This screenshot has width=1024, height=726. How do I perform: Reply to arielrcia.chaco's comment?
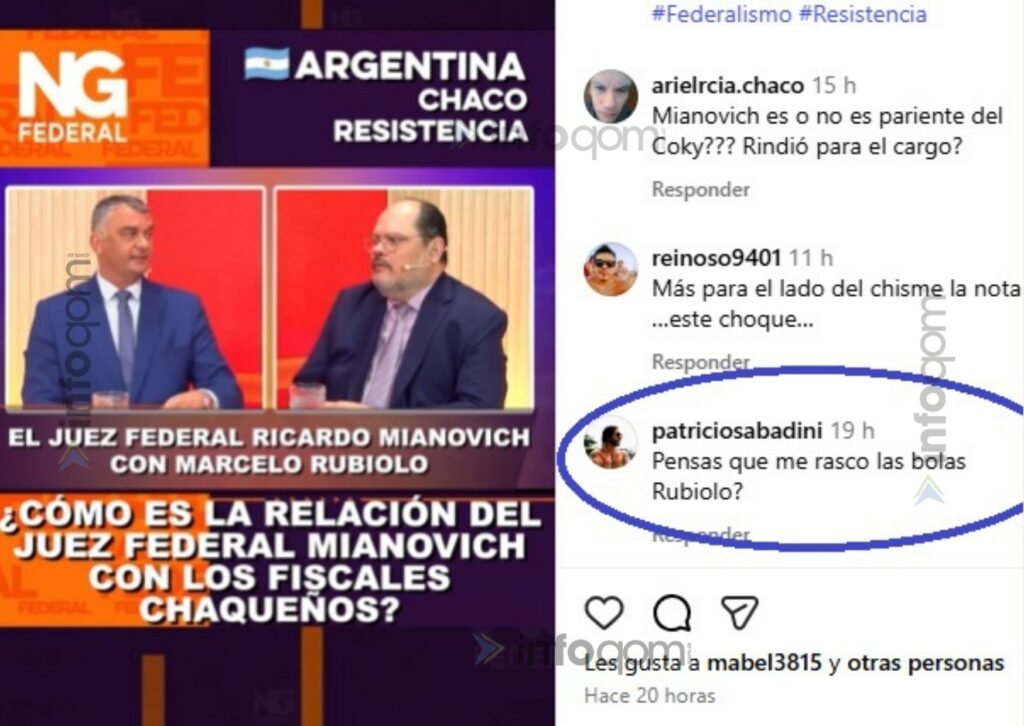pos(701,189)
